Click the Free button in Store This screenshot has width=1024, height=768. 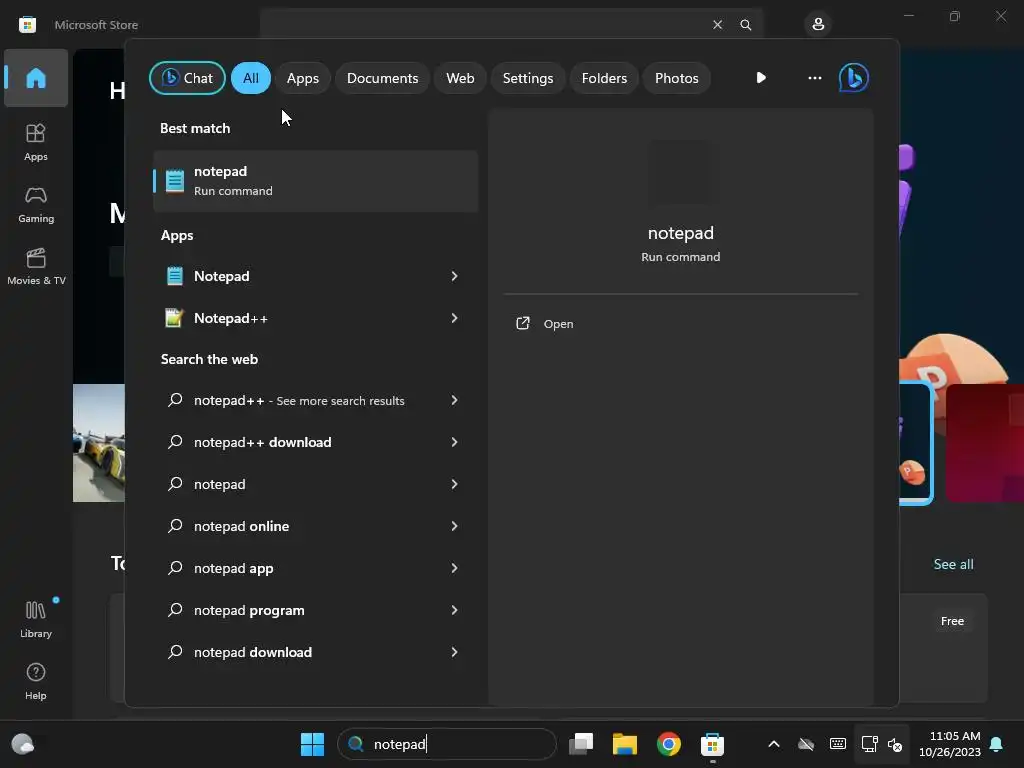coord(952,621)
